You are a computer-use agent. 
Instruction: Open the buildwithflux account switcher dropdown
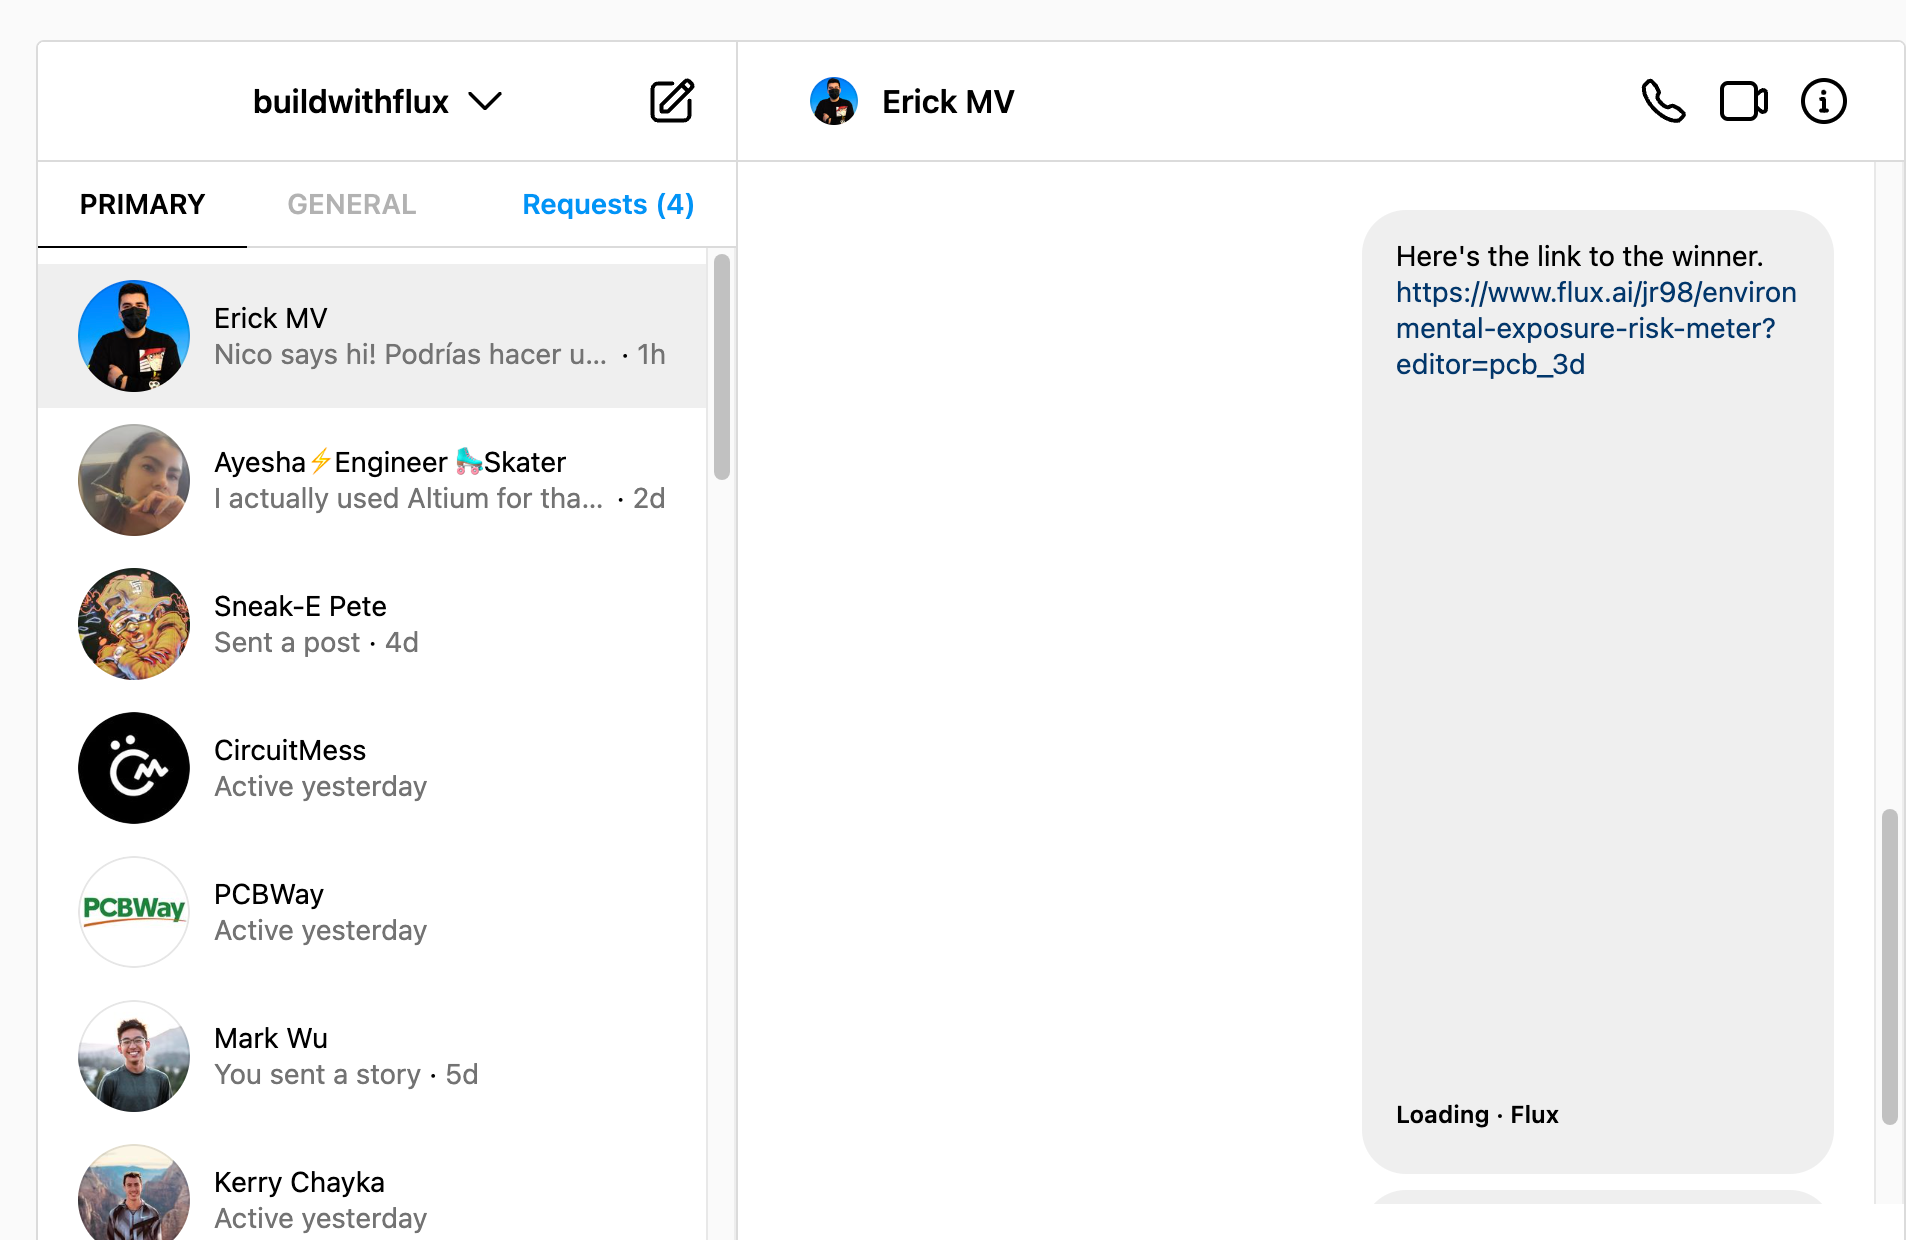point(377,101)
